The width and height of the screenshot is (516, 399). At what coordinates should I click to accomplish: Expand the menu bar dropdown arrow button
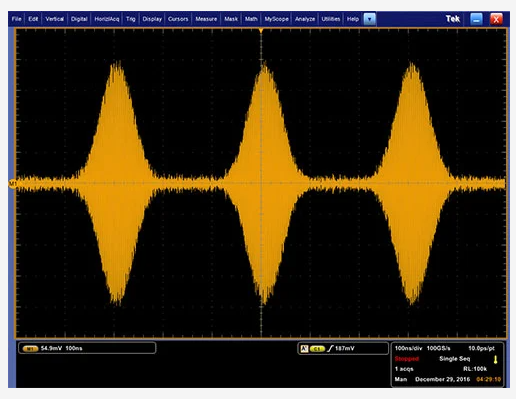click(369, 19)
